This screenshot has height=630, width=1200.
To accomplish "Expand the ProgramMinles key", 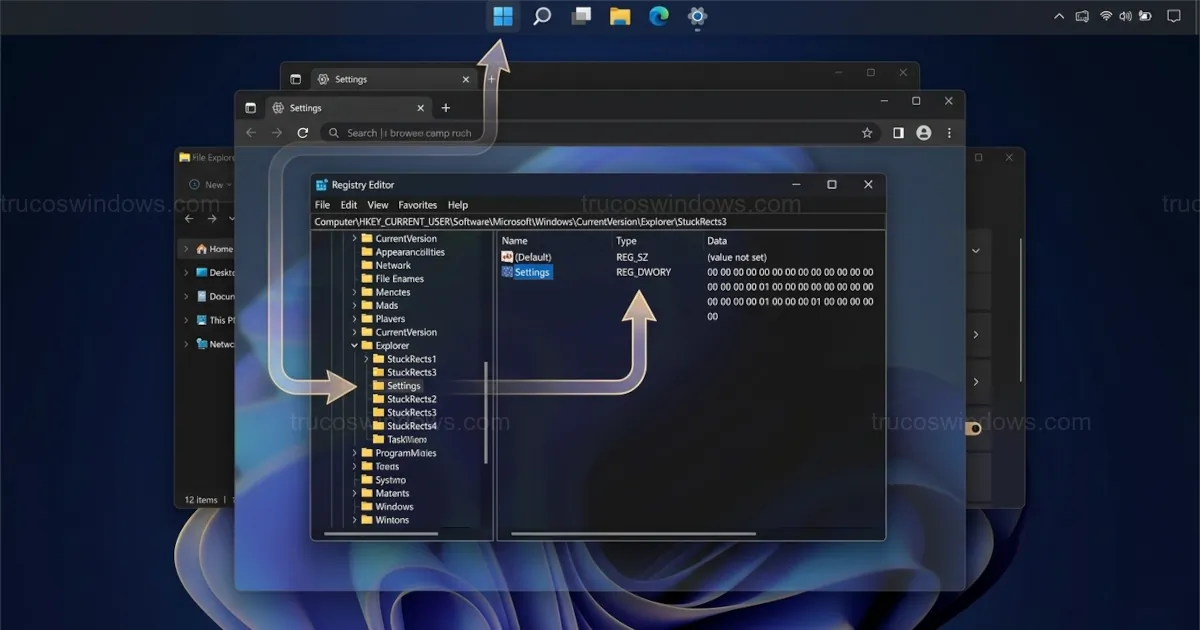I will (x=355, y=453).
